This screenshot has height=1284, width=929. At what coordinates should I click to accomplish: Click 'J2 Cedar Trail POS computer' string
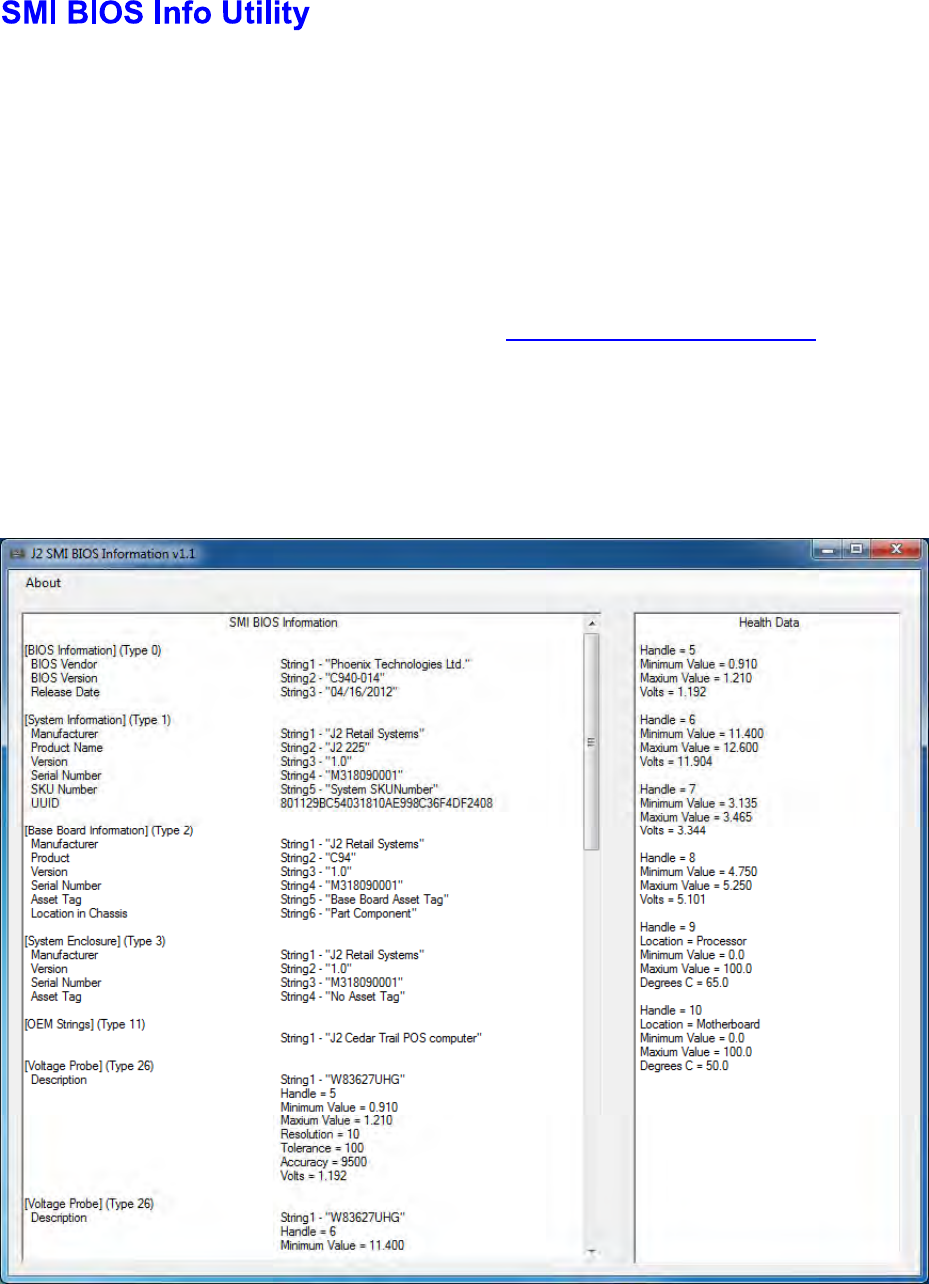[x=383, y=1039]
